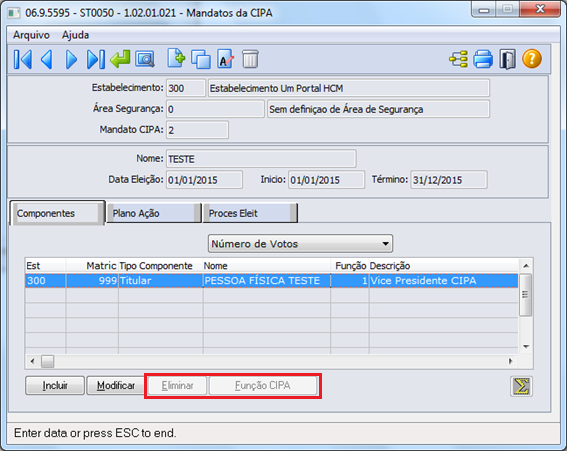The width and height of the screenshot is (568, 451).
Task: Click the copy record icon
Action: click(x=201, y=59)
